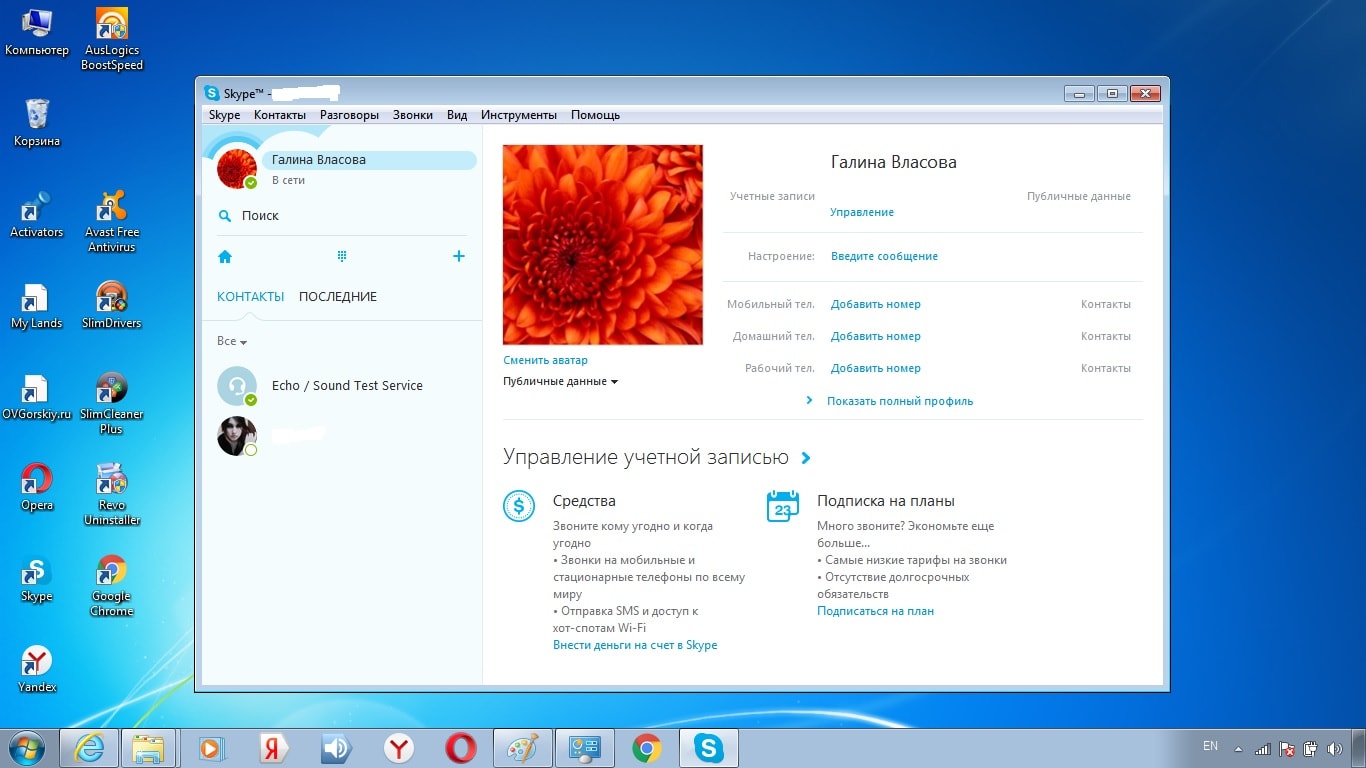Click Публичные данные label at top right
This screenshot has width=1366, height=768.
pos(1079,197)
